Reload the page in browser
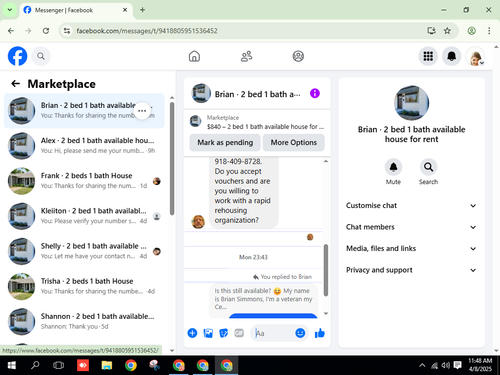The width and height of the screenshot is (500, 375). (46, 31)
